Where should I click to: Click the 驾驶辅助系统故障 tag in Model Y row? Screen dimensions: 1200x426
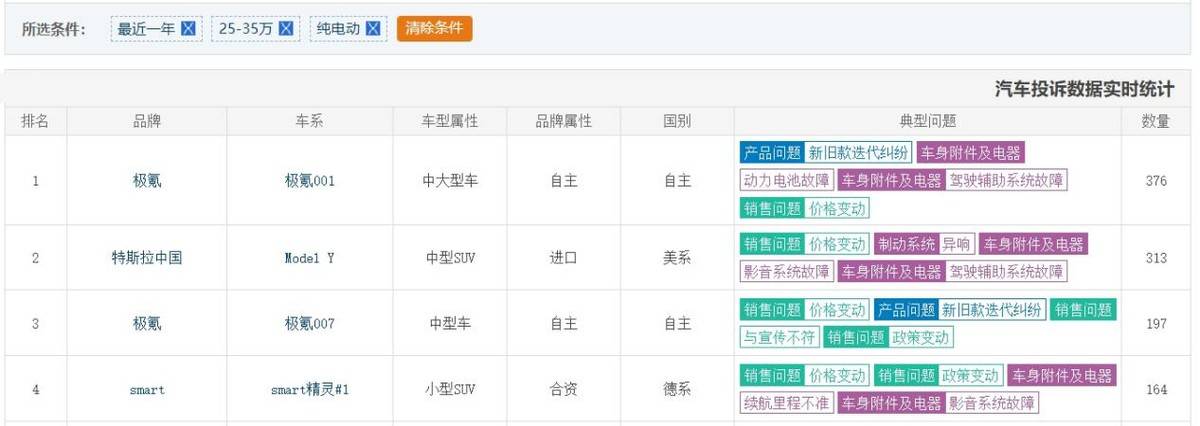(x=1006, y=271)
